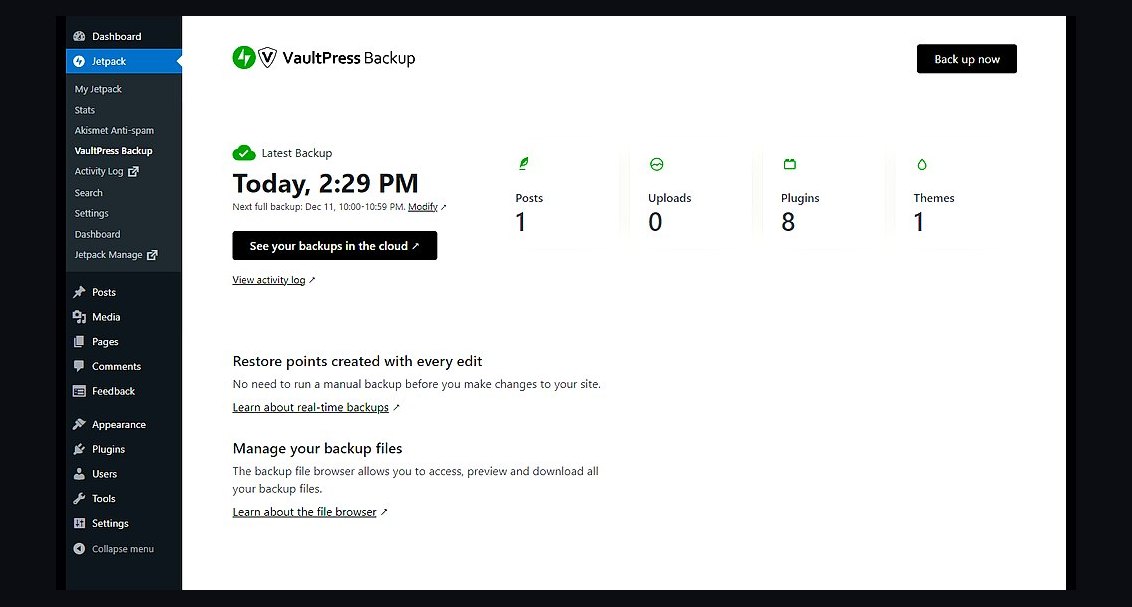Select VaultPress Backup submenu item
This screenshot has height=607, width=1132.
(x=113, y=151)
